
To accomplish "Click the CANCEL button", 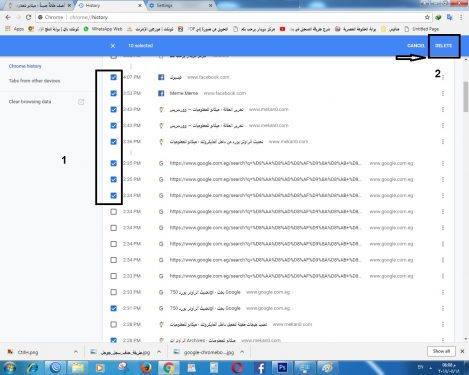I will pyautogui.click(x=415, y=46).
